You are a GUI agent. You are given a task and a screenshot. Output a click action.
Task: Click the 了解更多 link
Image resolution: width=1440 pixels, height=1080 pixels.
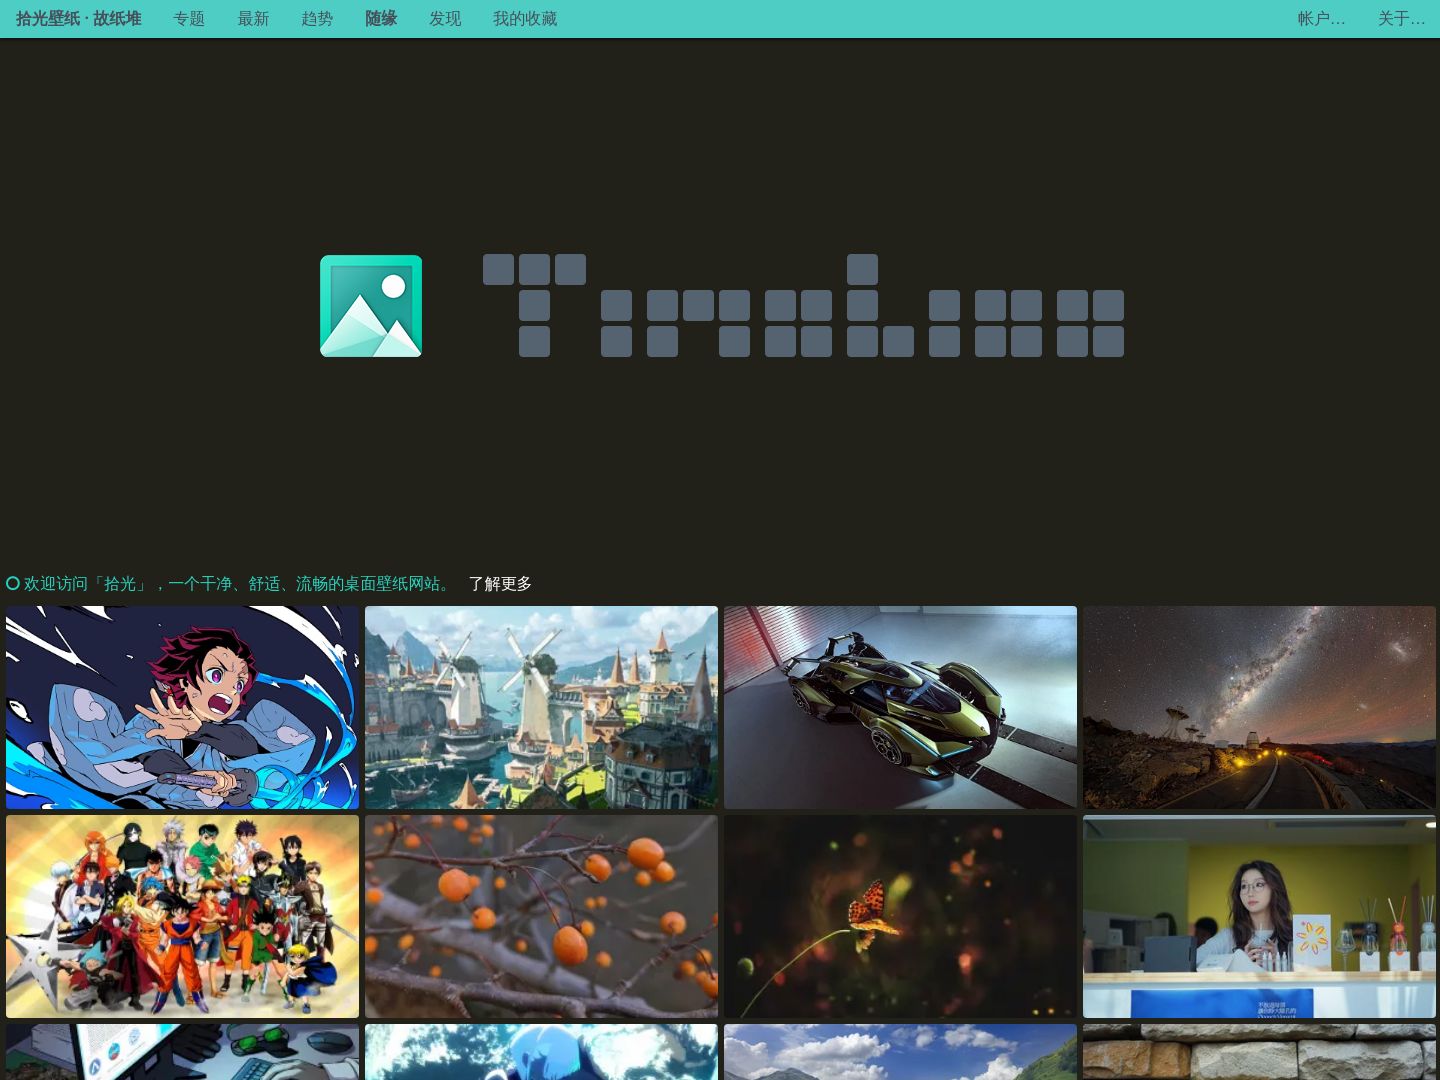click(500, 583)
